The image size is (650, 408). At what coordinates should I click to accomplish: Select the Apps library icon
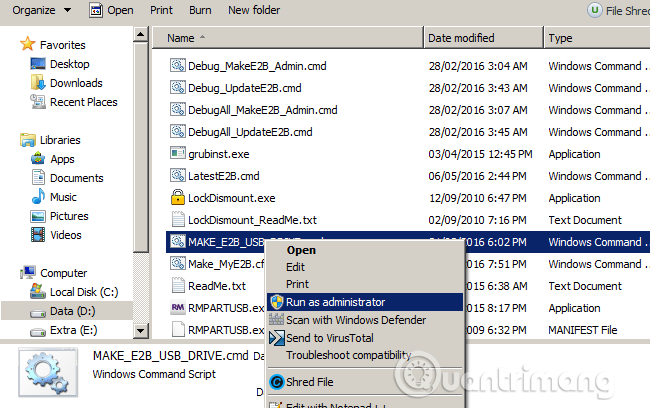coord(38,159)
